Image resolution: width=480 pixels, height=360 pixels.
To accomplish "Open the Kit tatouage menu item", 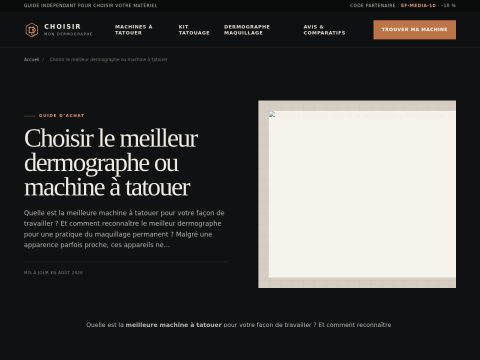I will coord(194,30).
